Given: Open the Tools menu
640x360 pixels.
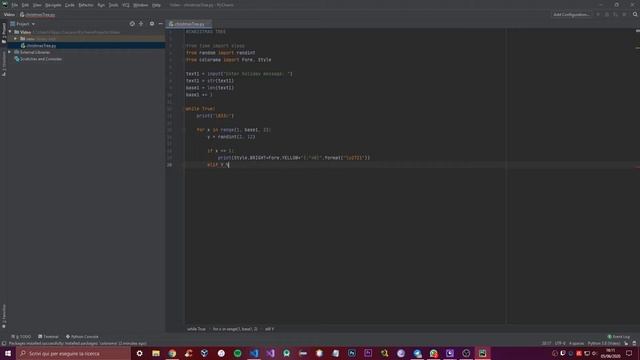Looking at the screenshot, I should pyautogui.click(x=113, y=5).
